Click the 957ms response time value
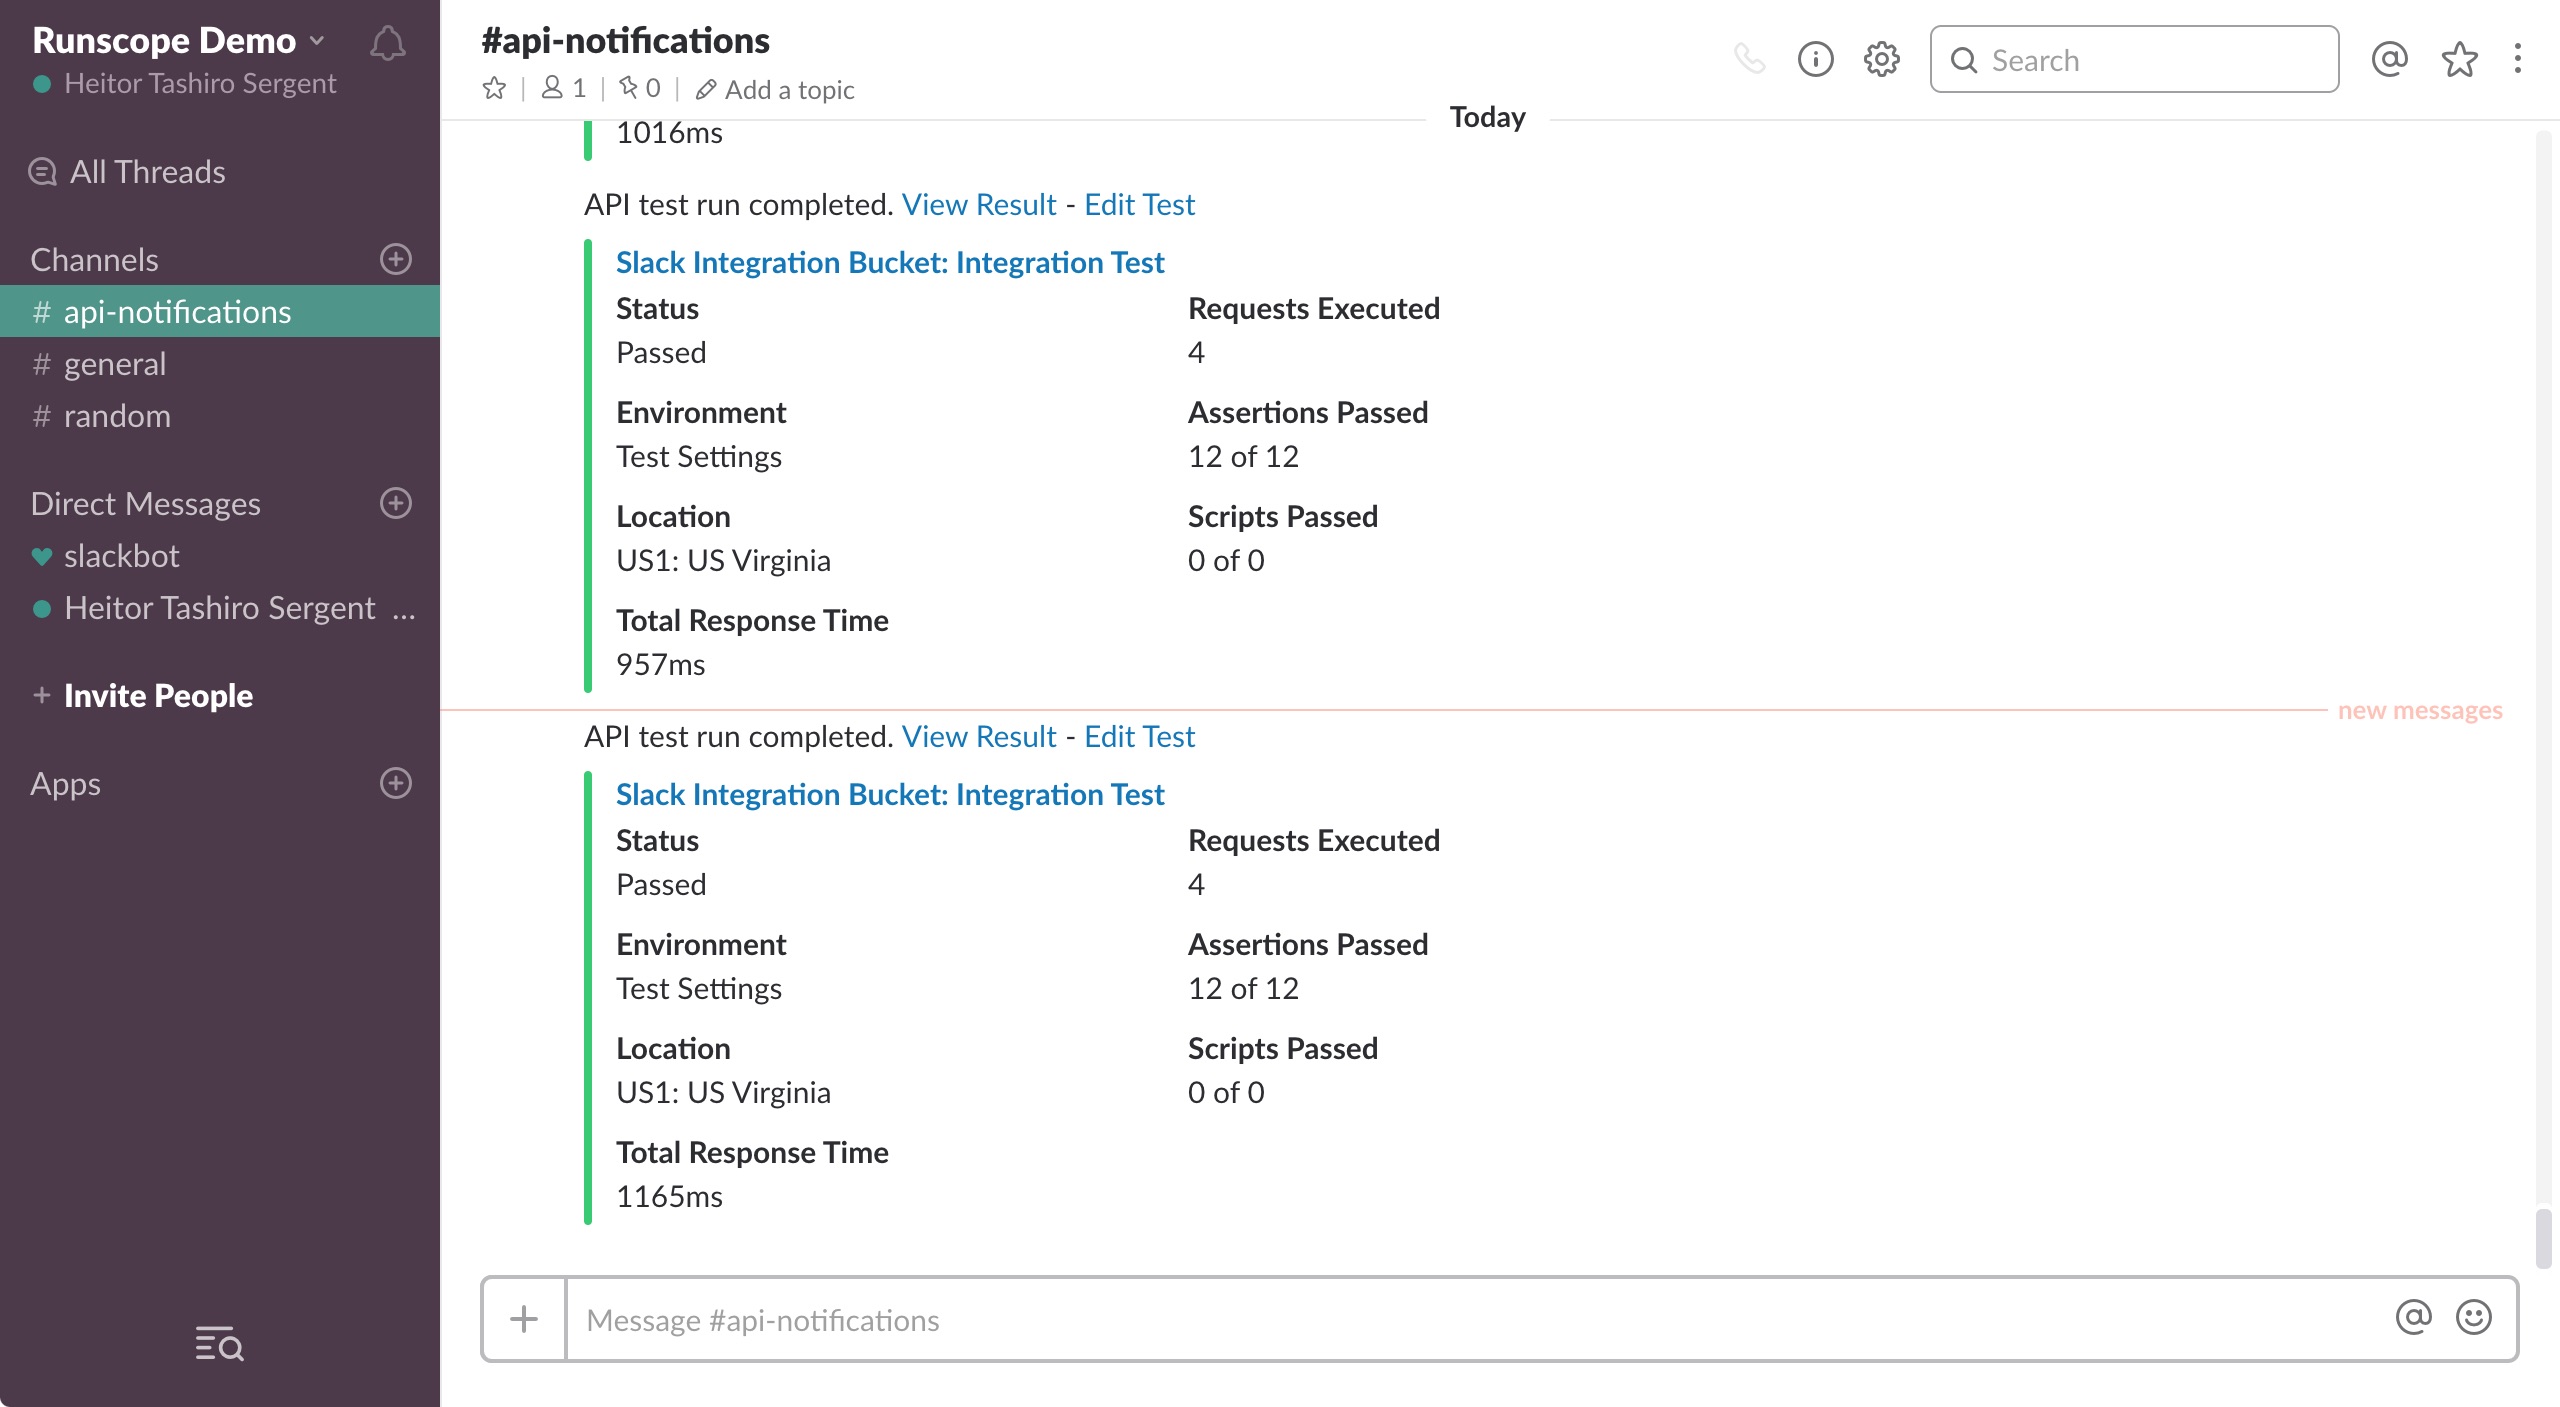2560x1407 pixels. (660, 664)
